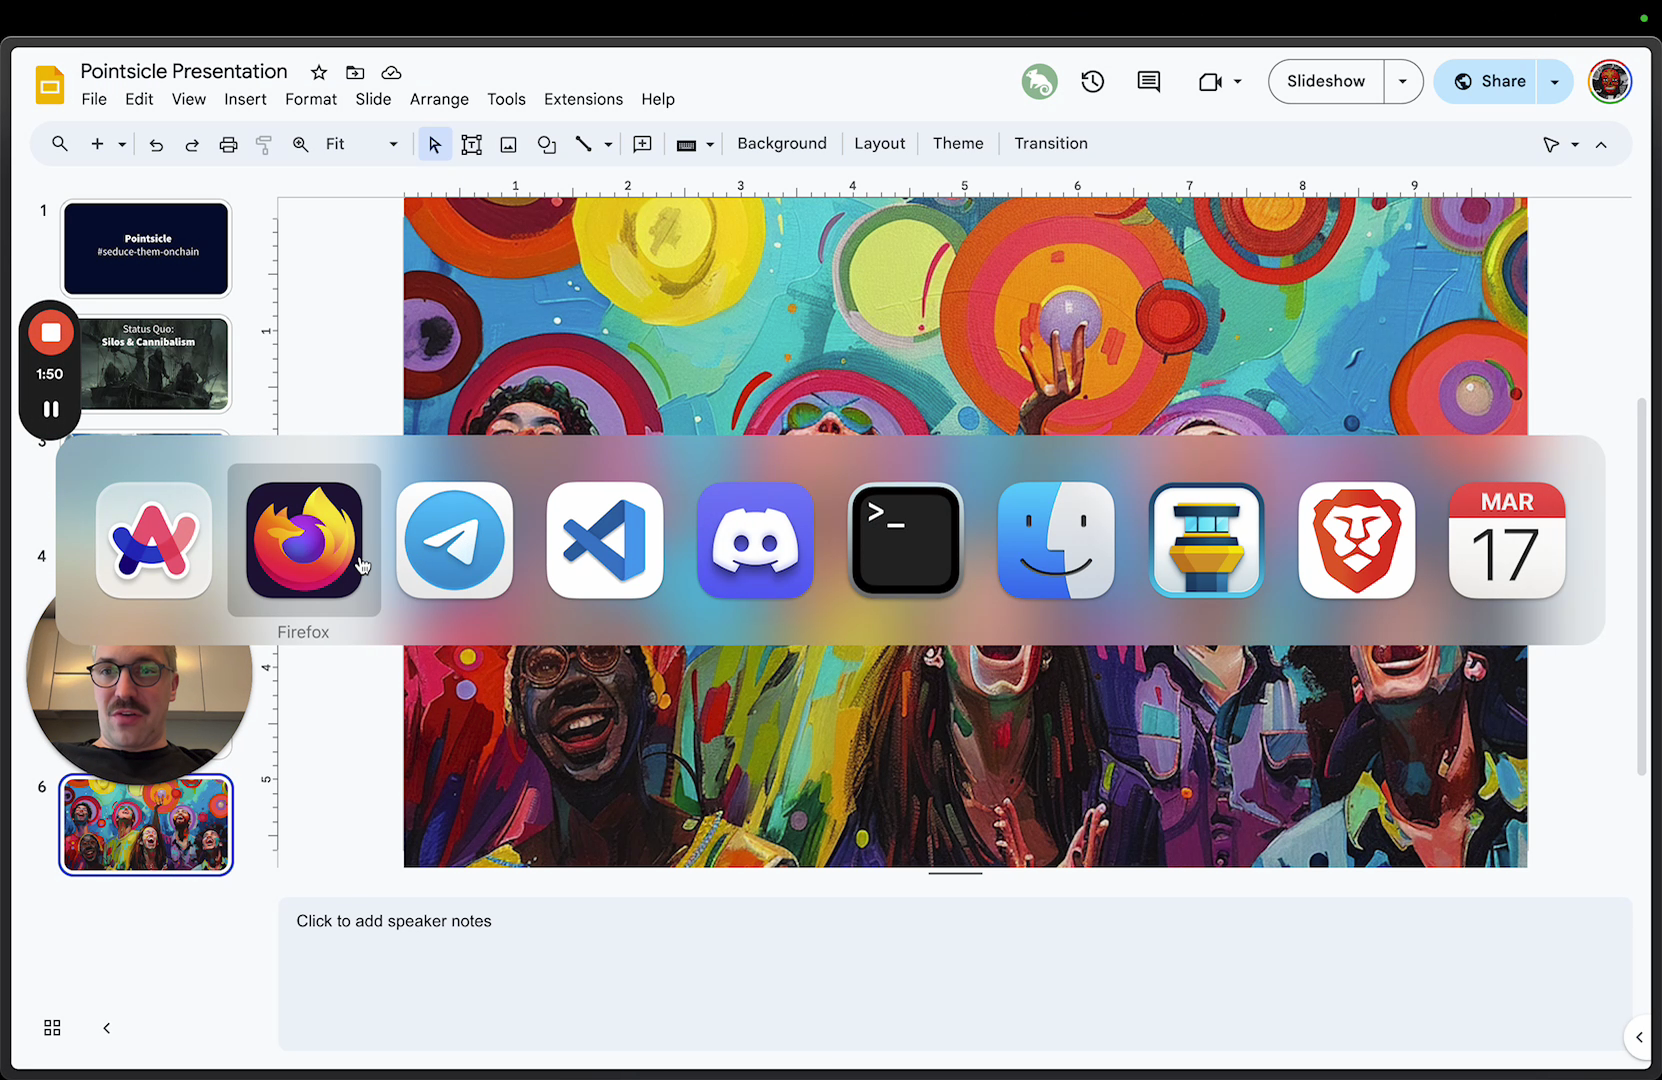Undo the last action
Image resolution: width=1662 pixels, height=1080 pixels.
click(x=156, y=144)
